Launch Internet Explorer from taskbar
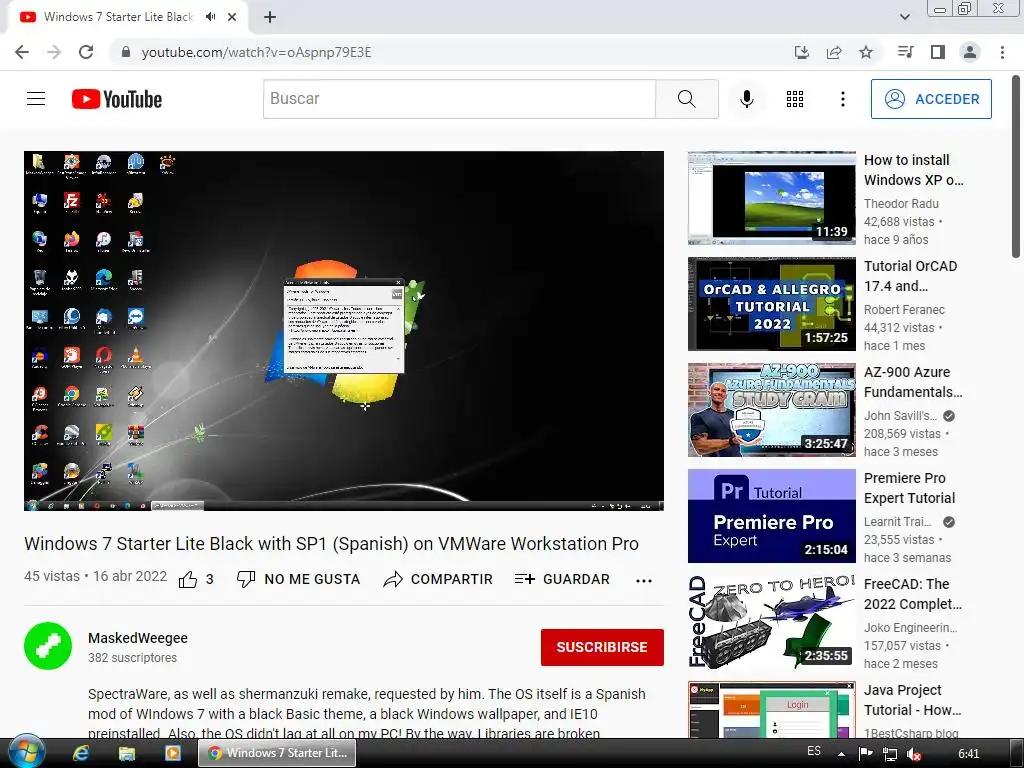 pos(81,753)
